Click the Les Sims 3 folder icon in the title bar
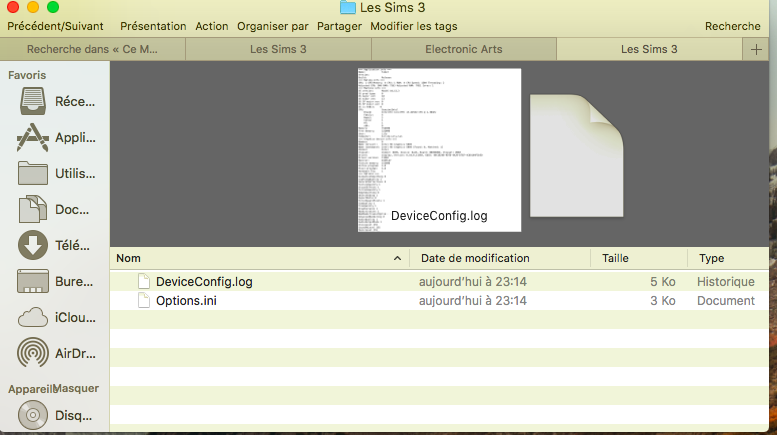777x435 pixels. (348, 7)
